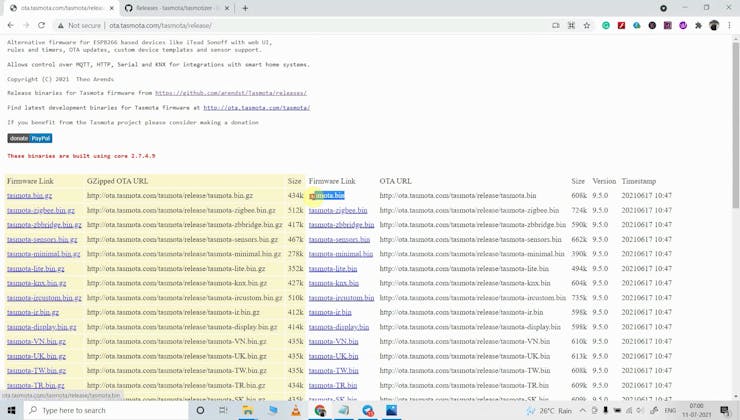This screenshot has height=420, width=740.
Task: Click the Grammarly extension icon
Action: pyautogui.click(x=606, y=25)
